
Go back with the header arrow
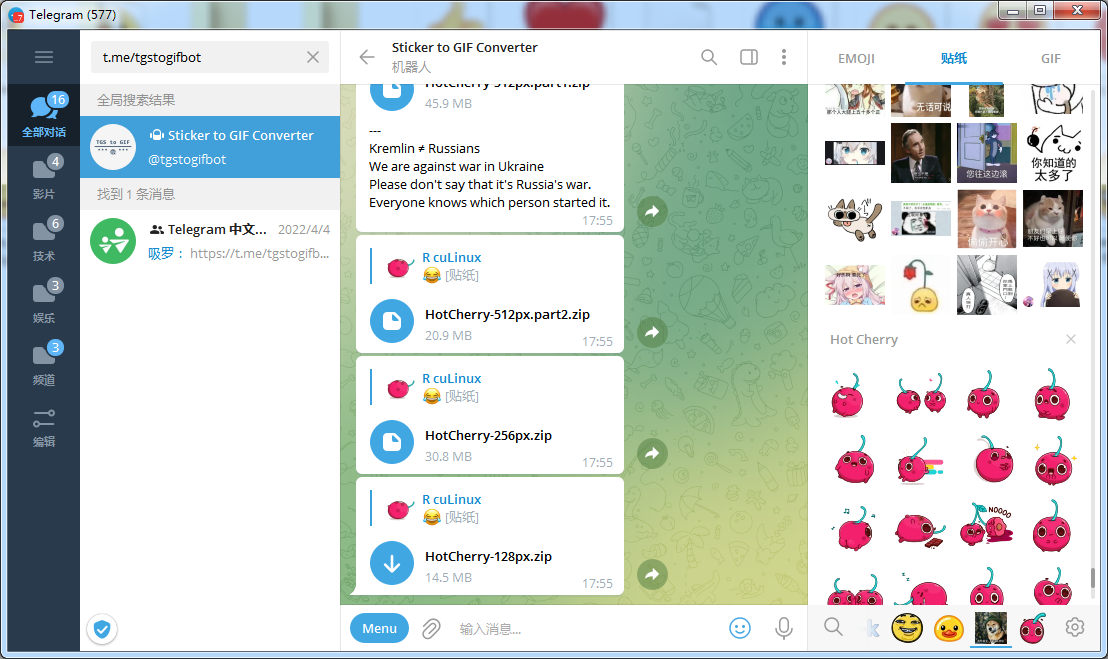coord(367,57)
